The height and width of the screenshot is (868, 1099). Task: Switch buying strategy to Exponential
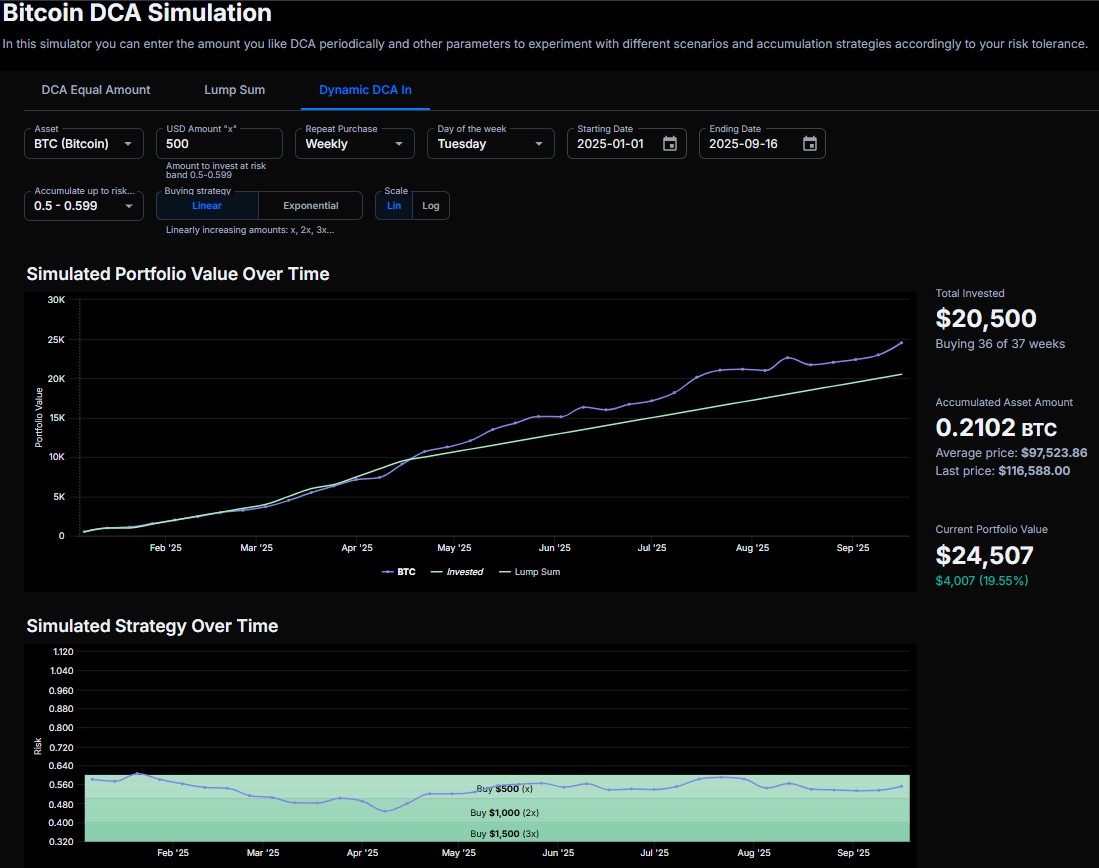pyautogui.click(x=310, y=206)
